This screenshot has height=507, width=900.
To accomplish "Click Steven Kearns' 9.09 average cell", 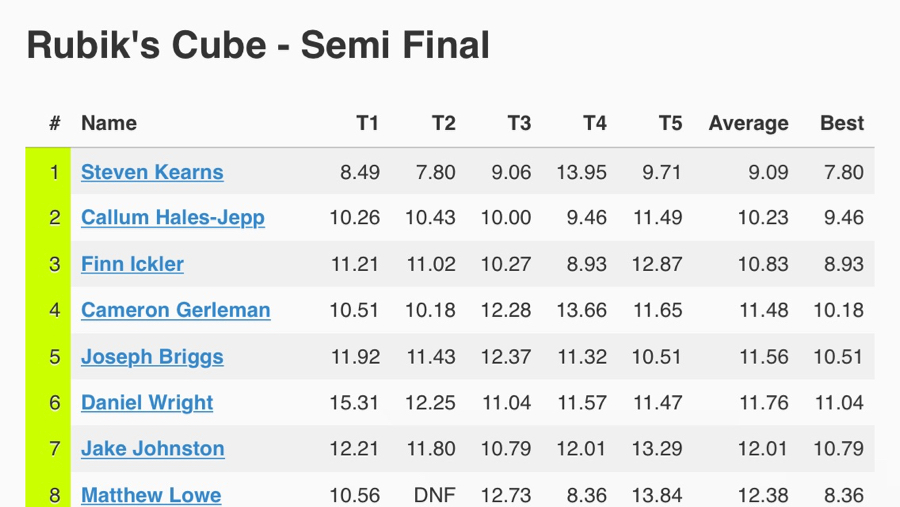I will click(x=767, y=172).
